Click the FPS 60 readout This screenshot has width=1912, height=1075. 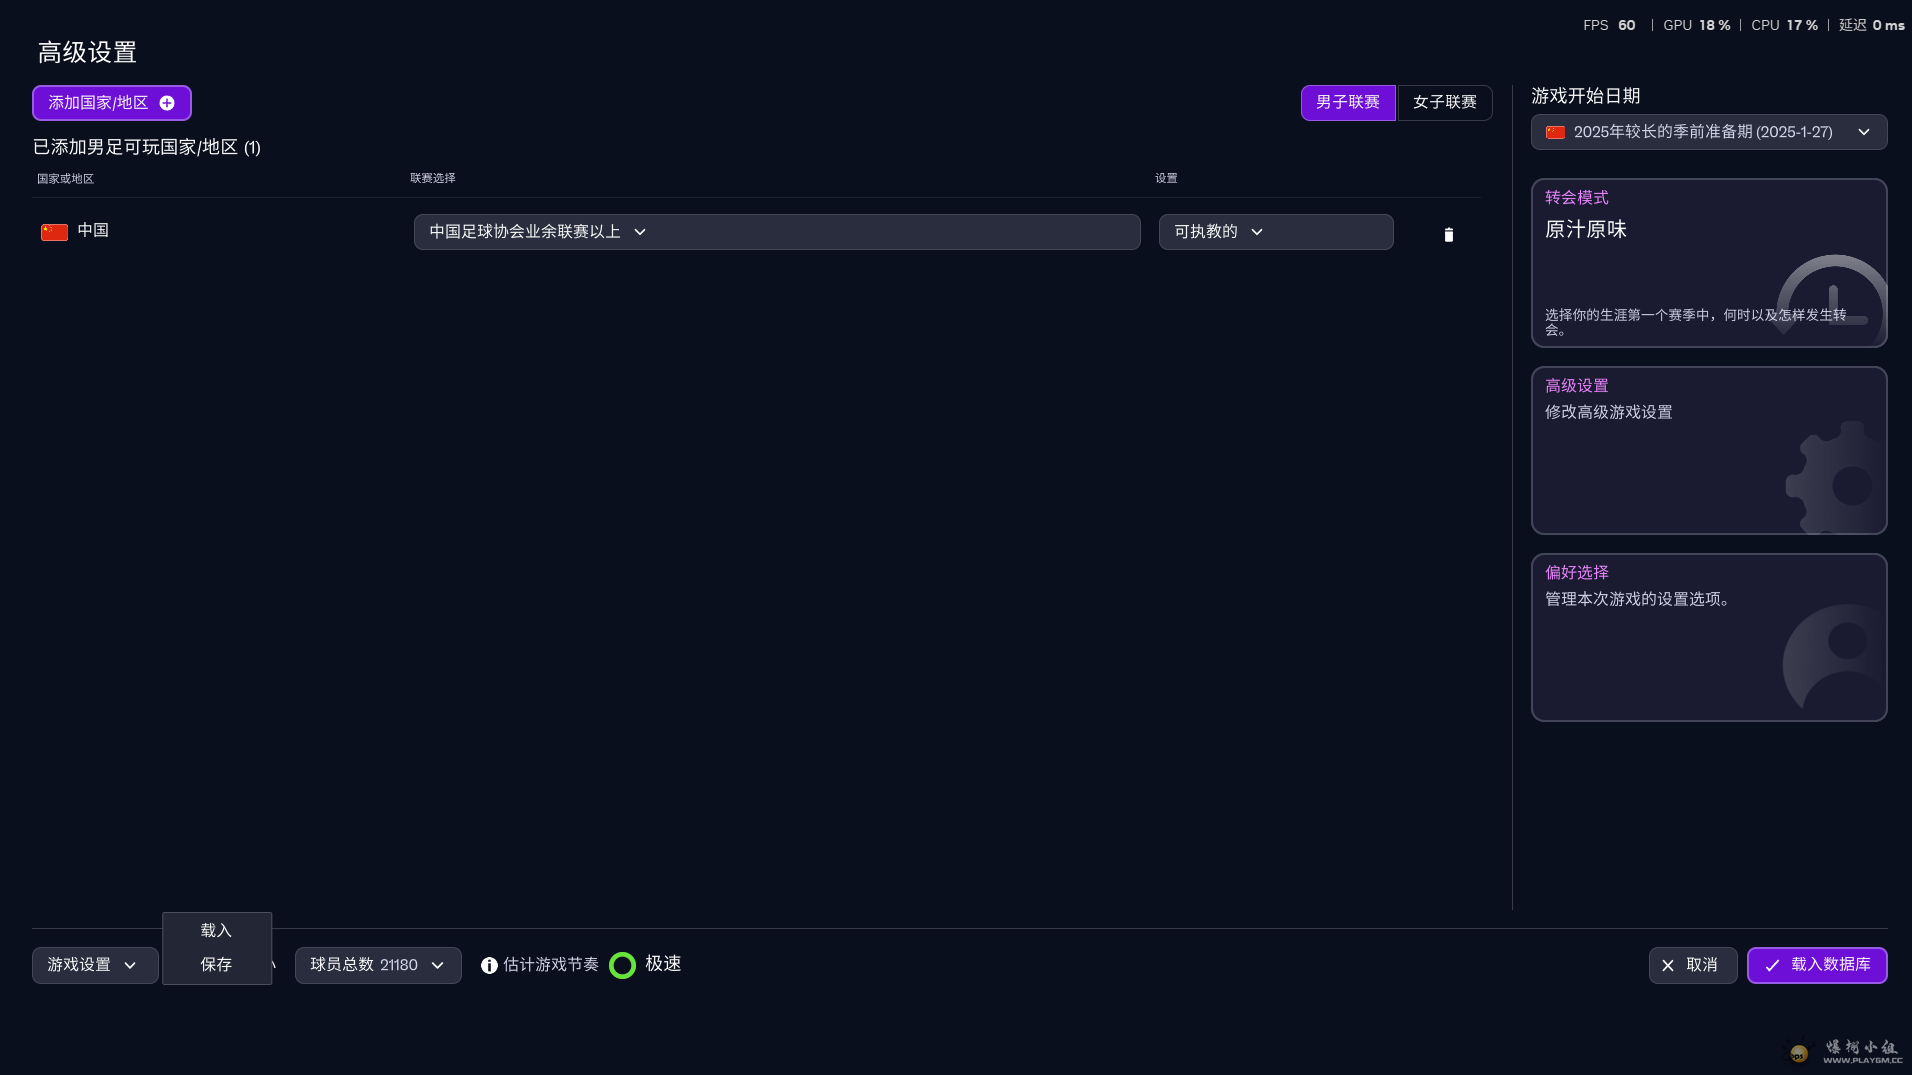pos(1609,25)
